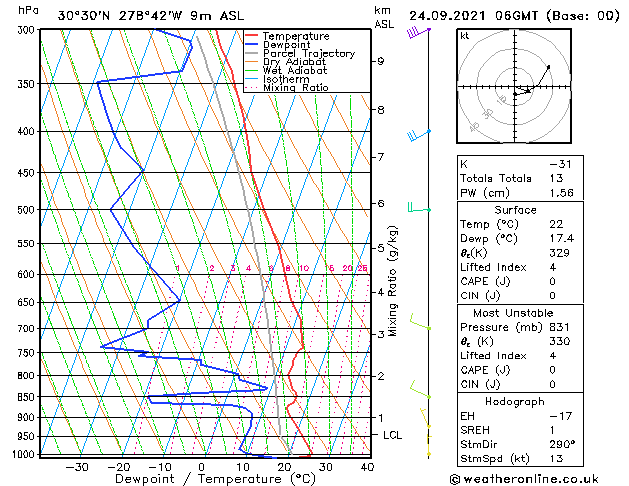Click the Most Unstable section header
The image size is (629, 486).
point(513,313)
